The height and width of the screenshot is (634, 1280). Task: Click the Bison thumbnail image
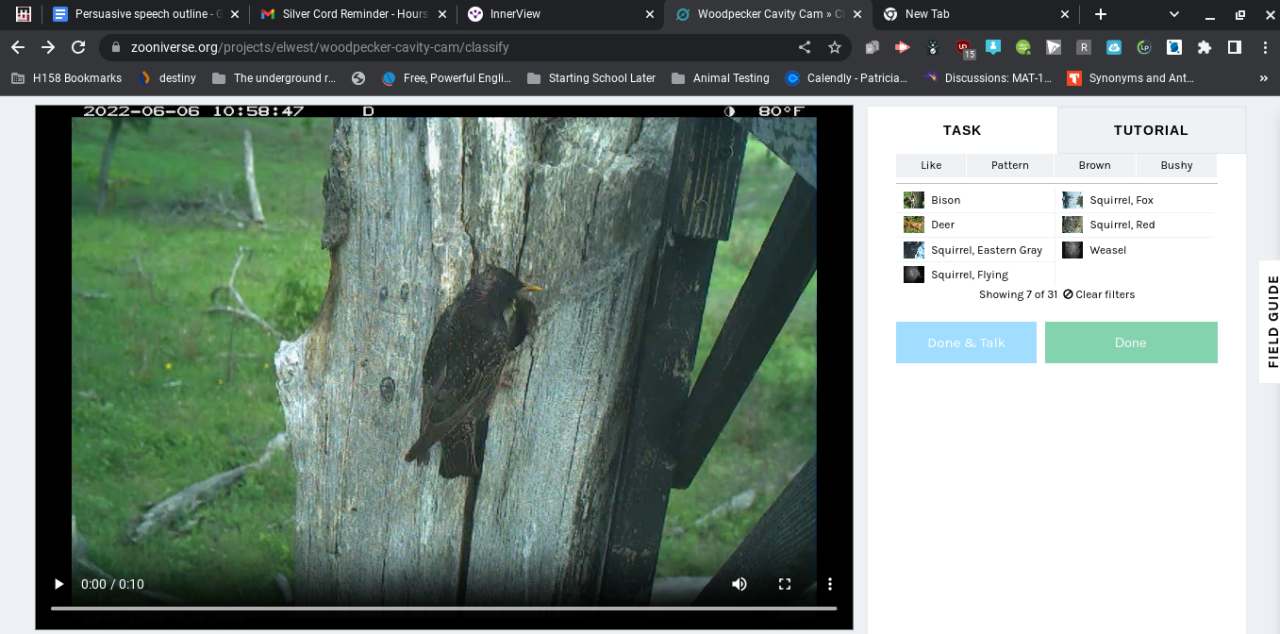(x=914, y=200)
